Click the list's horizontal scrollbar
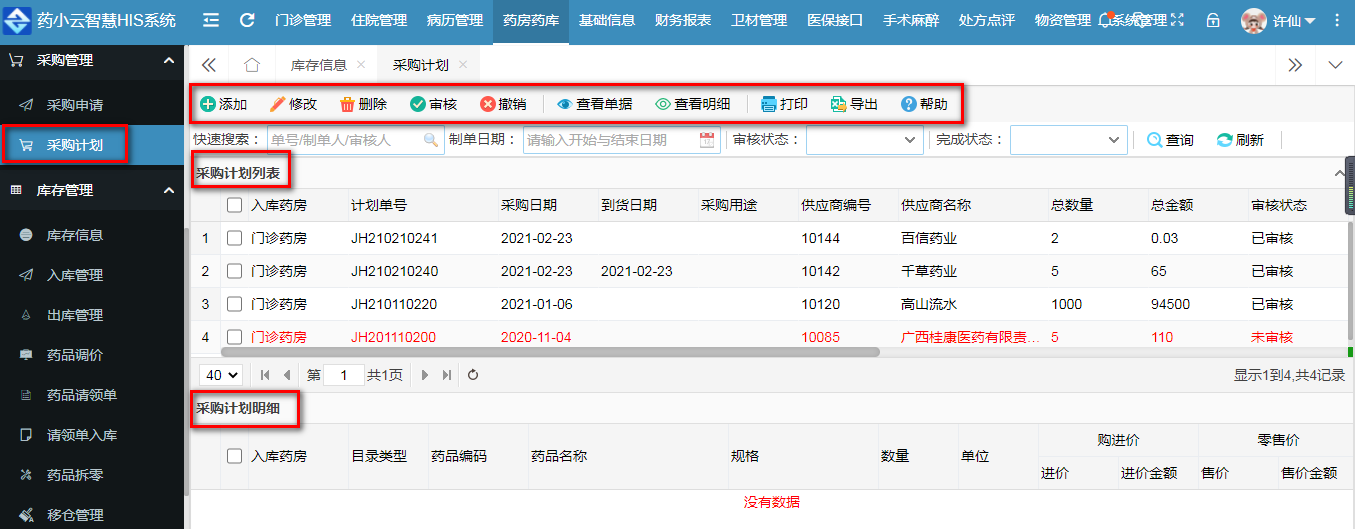Image resolution: width=1355 pixels, height=529 pixels. 550,352
